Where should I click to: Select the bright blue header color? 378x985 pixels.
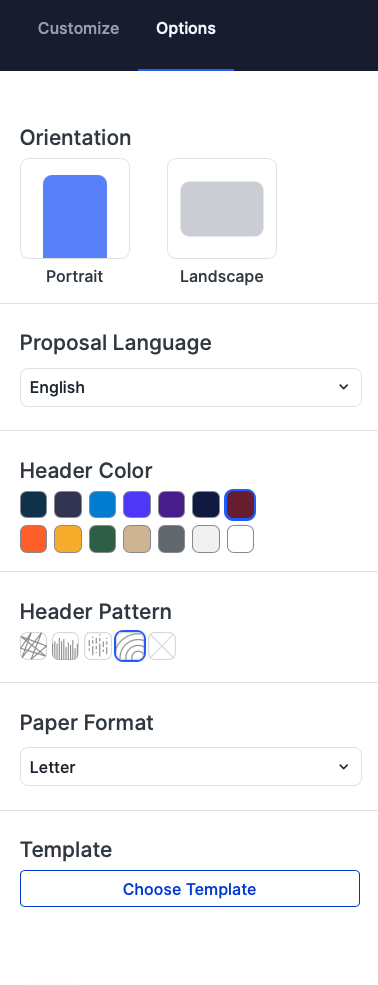(x=102, y=504)
